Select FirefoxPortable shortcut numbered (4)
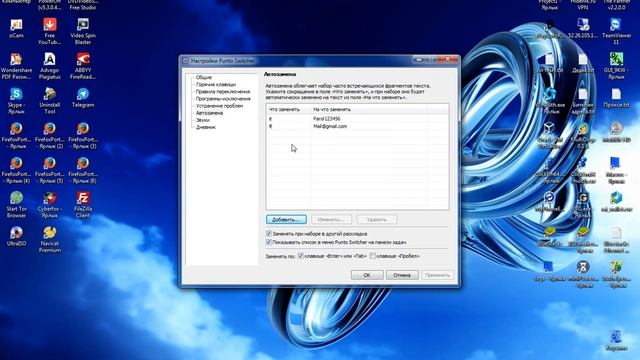 tap(16, 170)
